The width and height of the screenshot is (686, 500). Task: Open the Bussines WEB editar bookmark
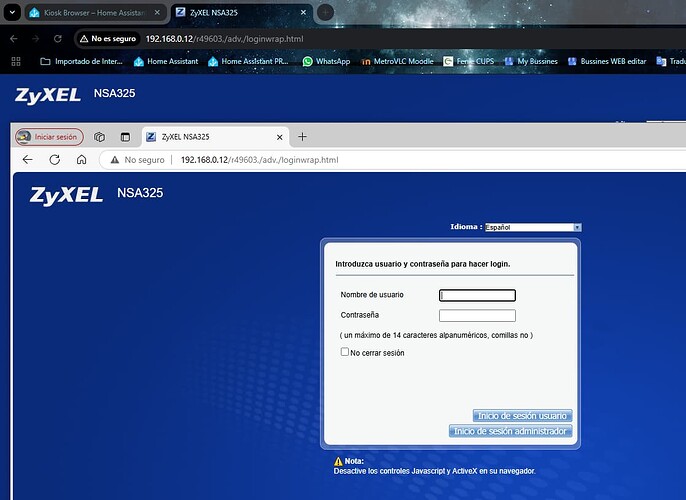tap(607, 61)
